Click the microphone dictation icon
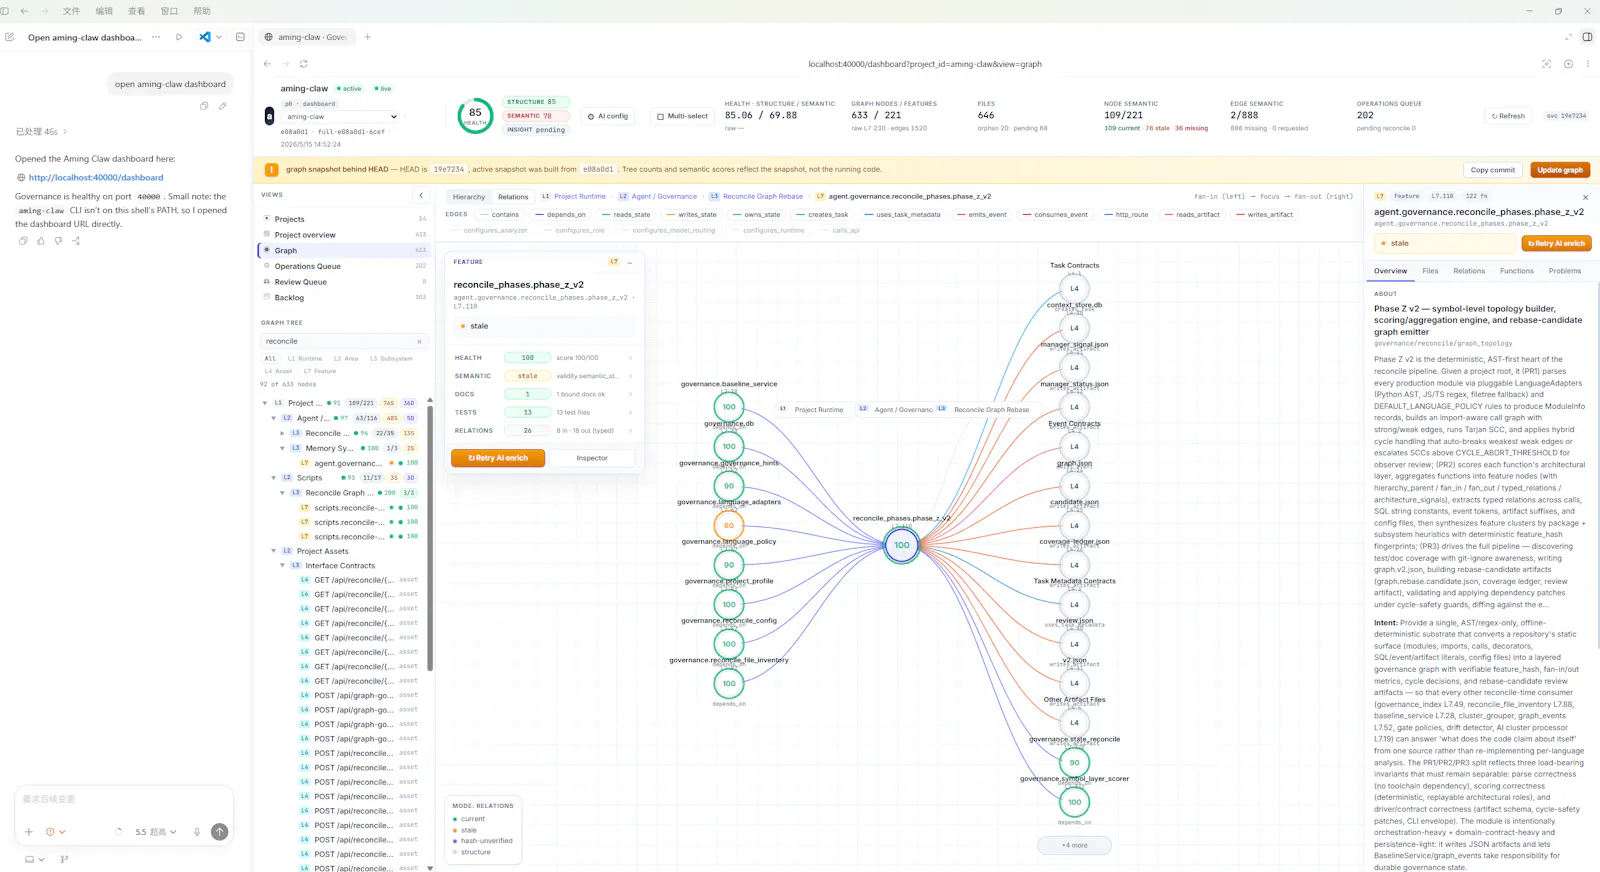This screenshot has width=1600, height=872. pos(197,832)
